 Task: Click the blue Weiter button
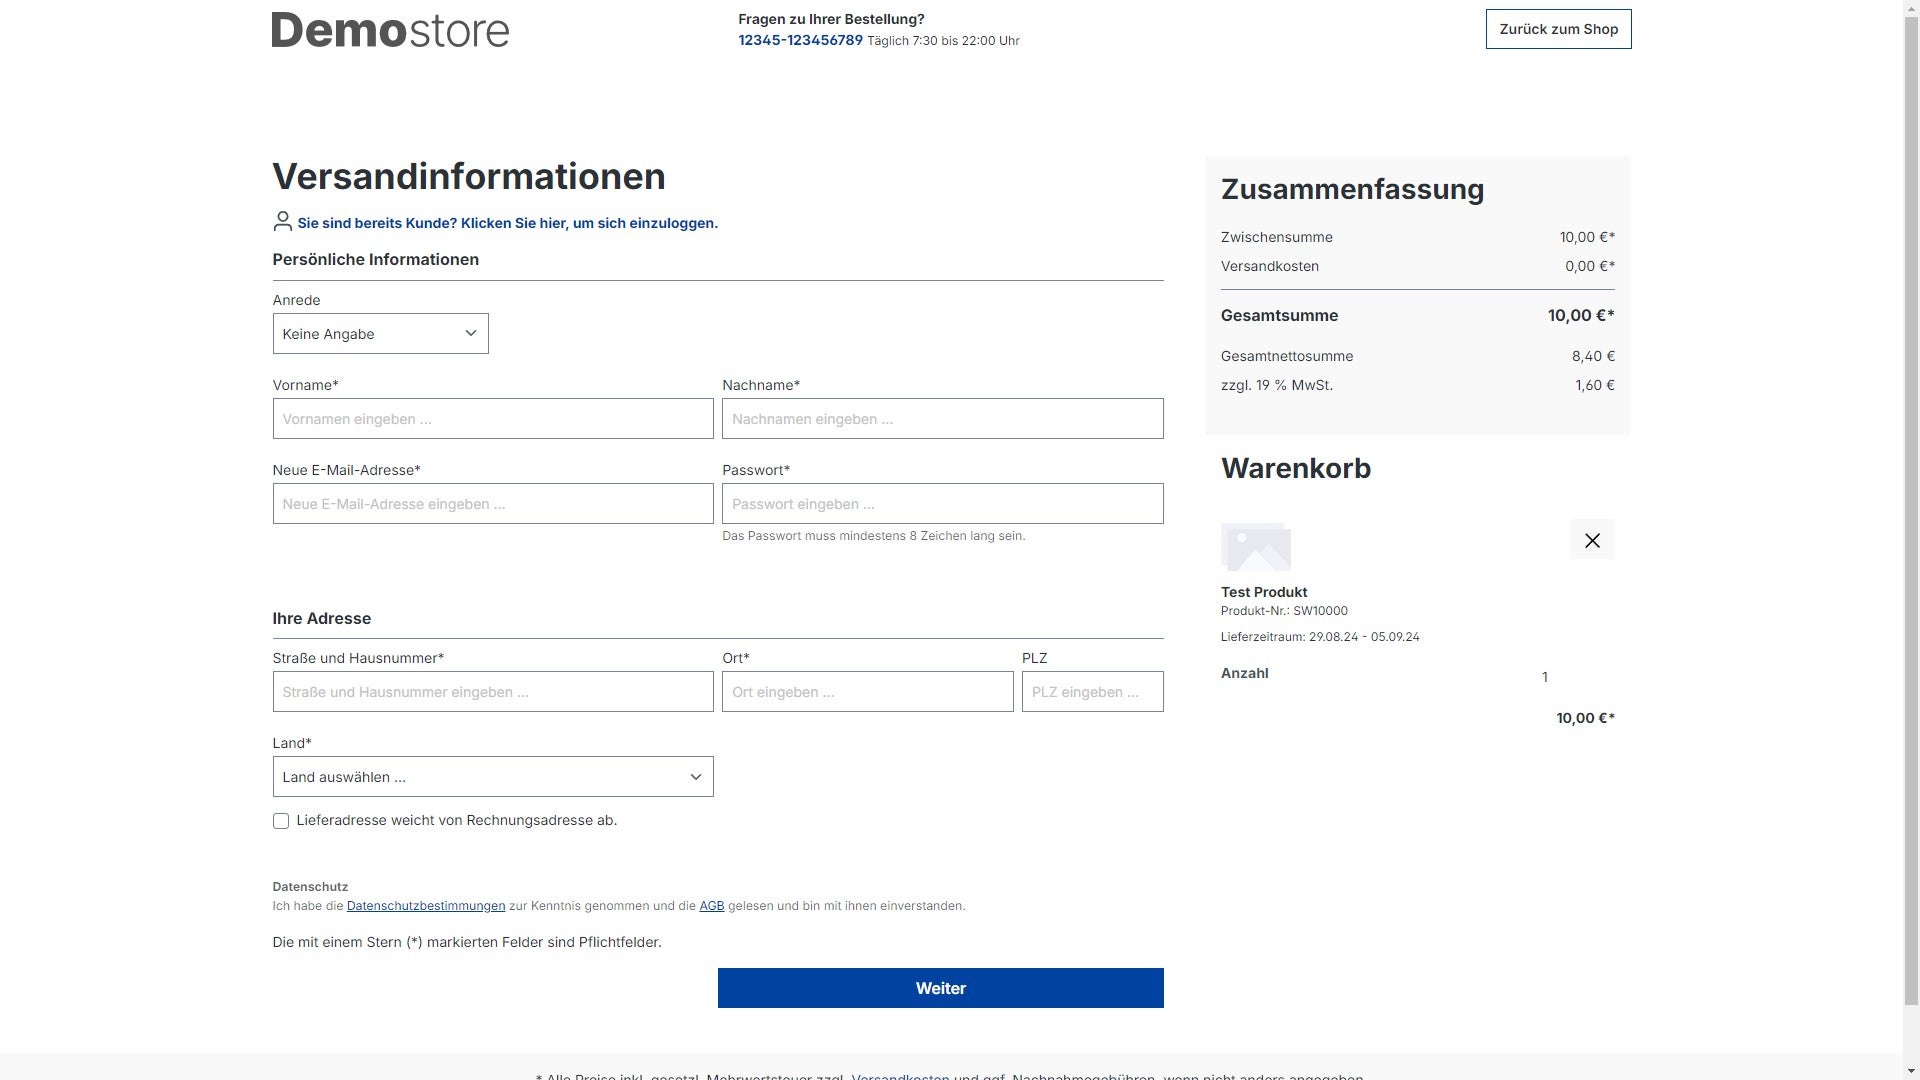tap(940, 988)
